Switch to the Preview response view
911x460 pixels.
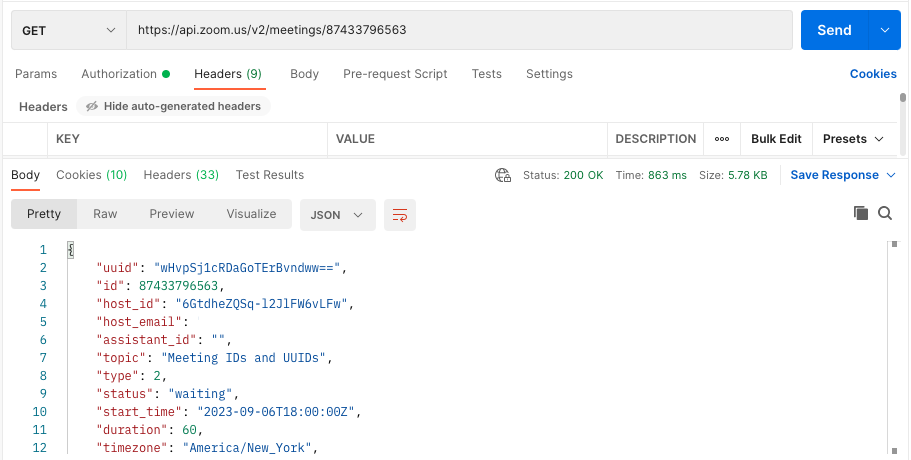(171, 214)
